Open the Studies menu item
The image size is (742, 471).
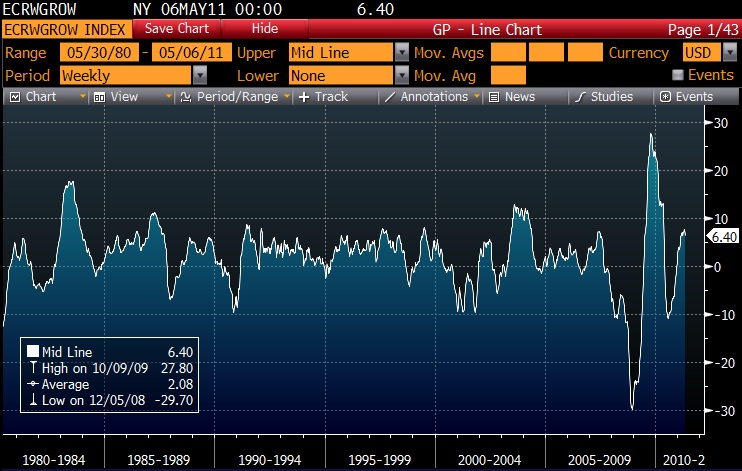(x=611, y=97)
